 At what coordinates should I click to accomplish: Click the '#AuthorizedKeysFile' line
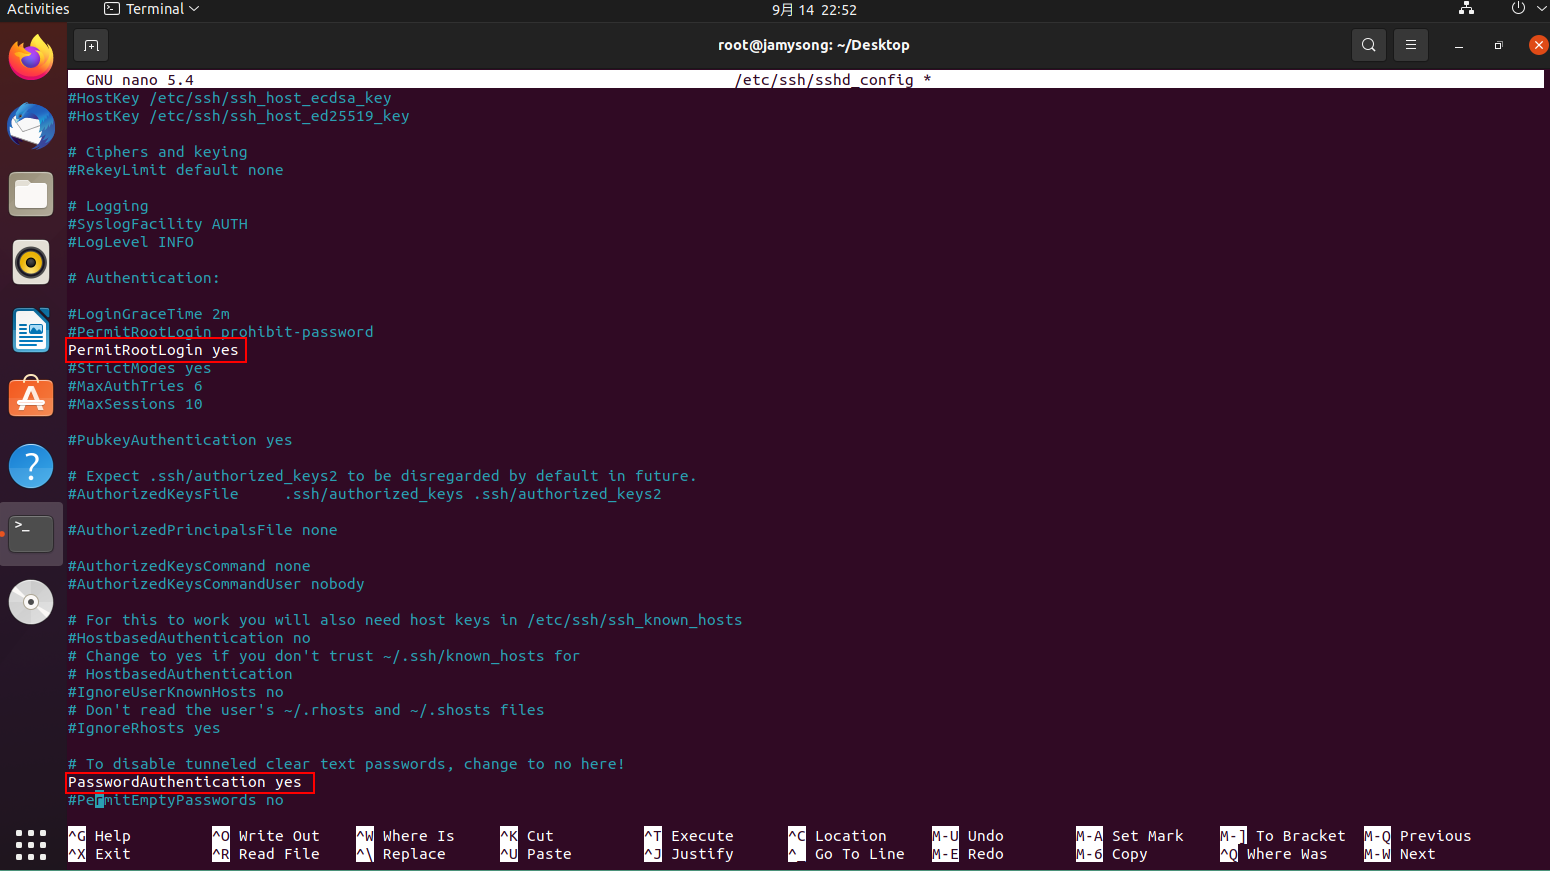click(364, 494)
